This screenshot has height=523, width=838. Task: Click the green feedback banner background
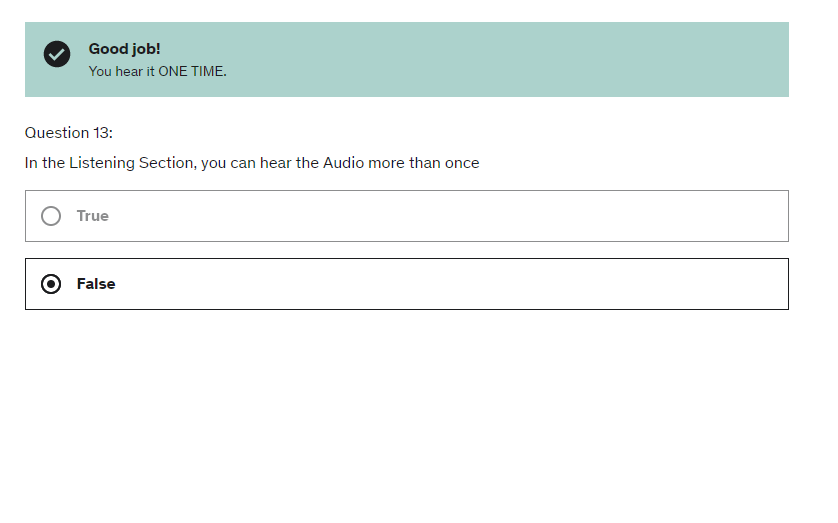[500, 60]
